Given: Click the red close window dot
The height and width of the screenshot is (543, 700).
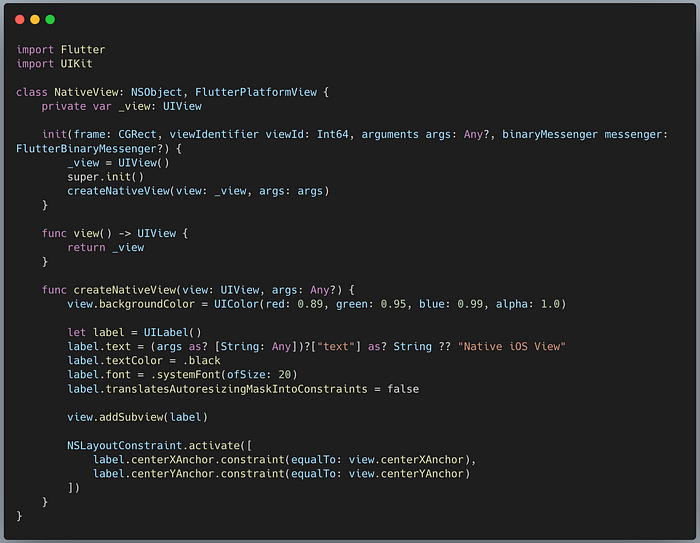Looking at the screenshot, I should pos(20,19).
